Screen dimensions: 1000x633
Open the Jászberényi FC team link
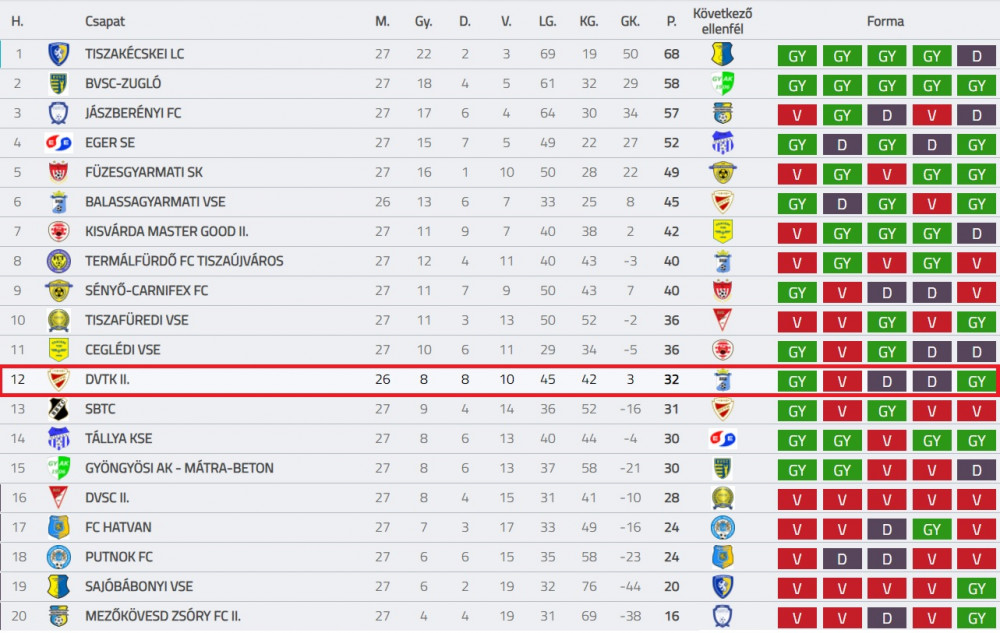point(133,113)
